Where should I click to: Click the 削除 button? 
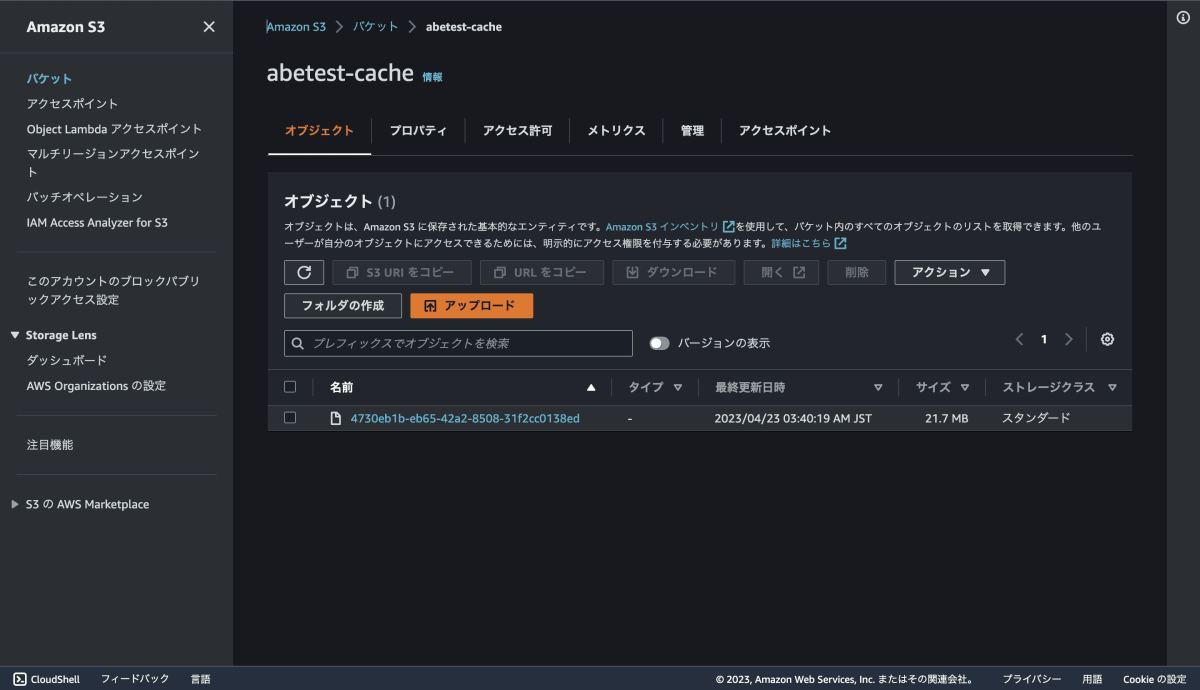point(856,272)
